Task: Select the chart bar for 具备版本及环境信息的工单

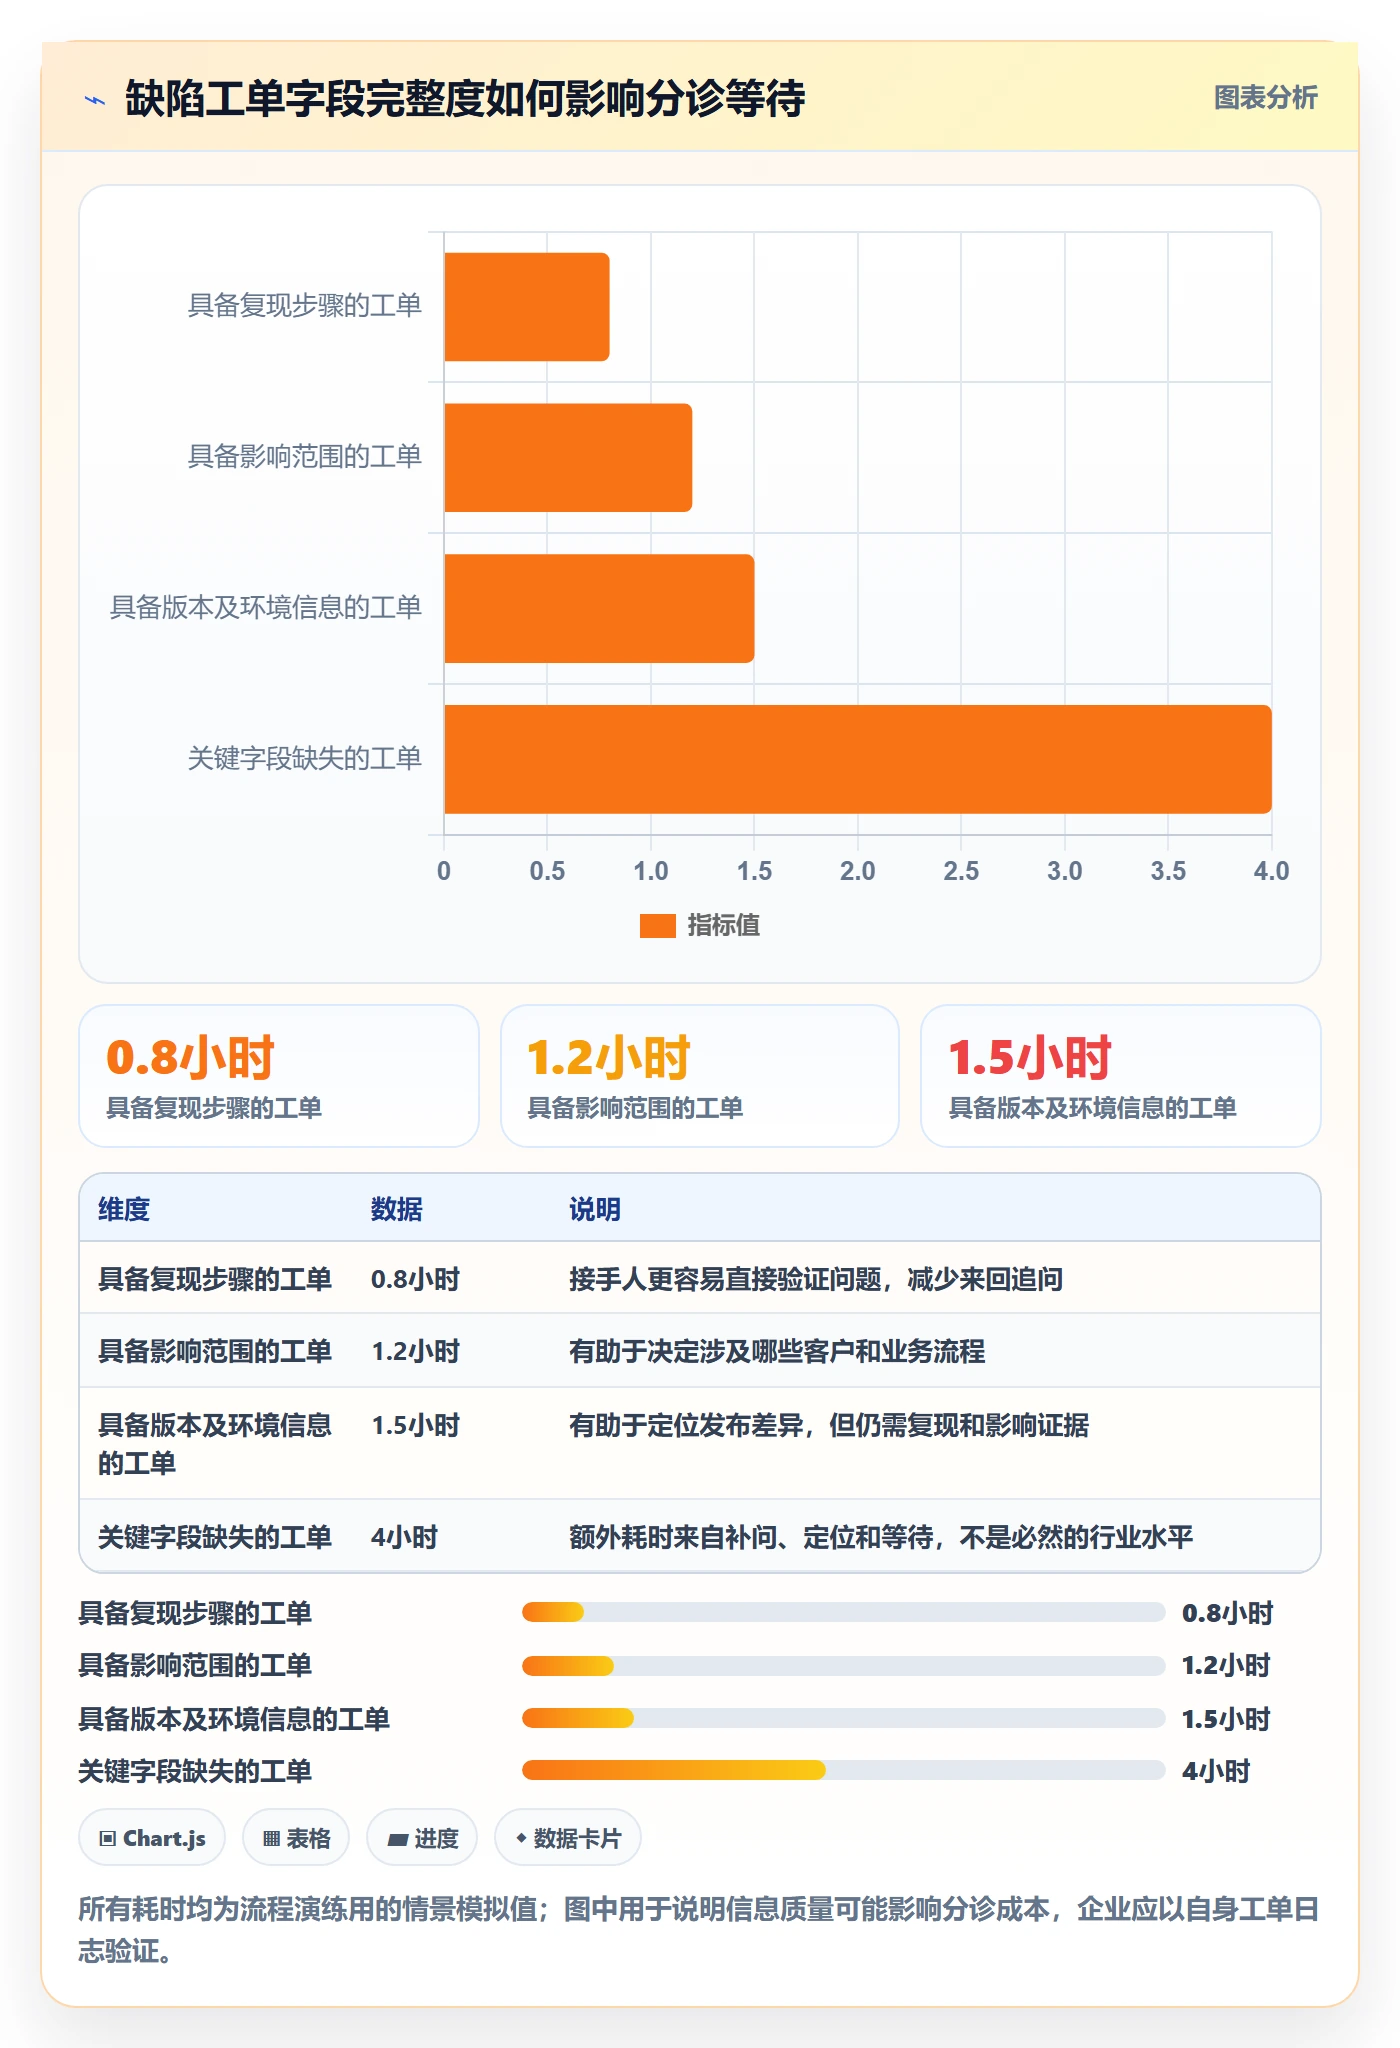Action: pyautogui.click(x=599, y=608)
